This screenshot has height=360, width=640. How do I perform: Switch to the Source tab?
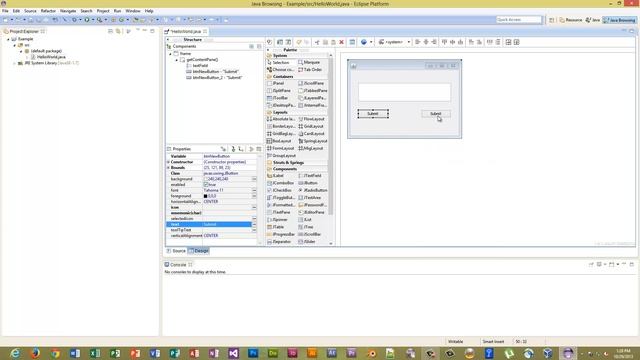point(176,251)
